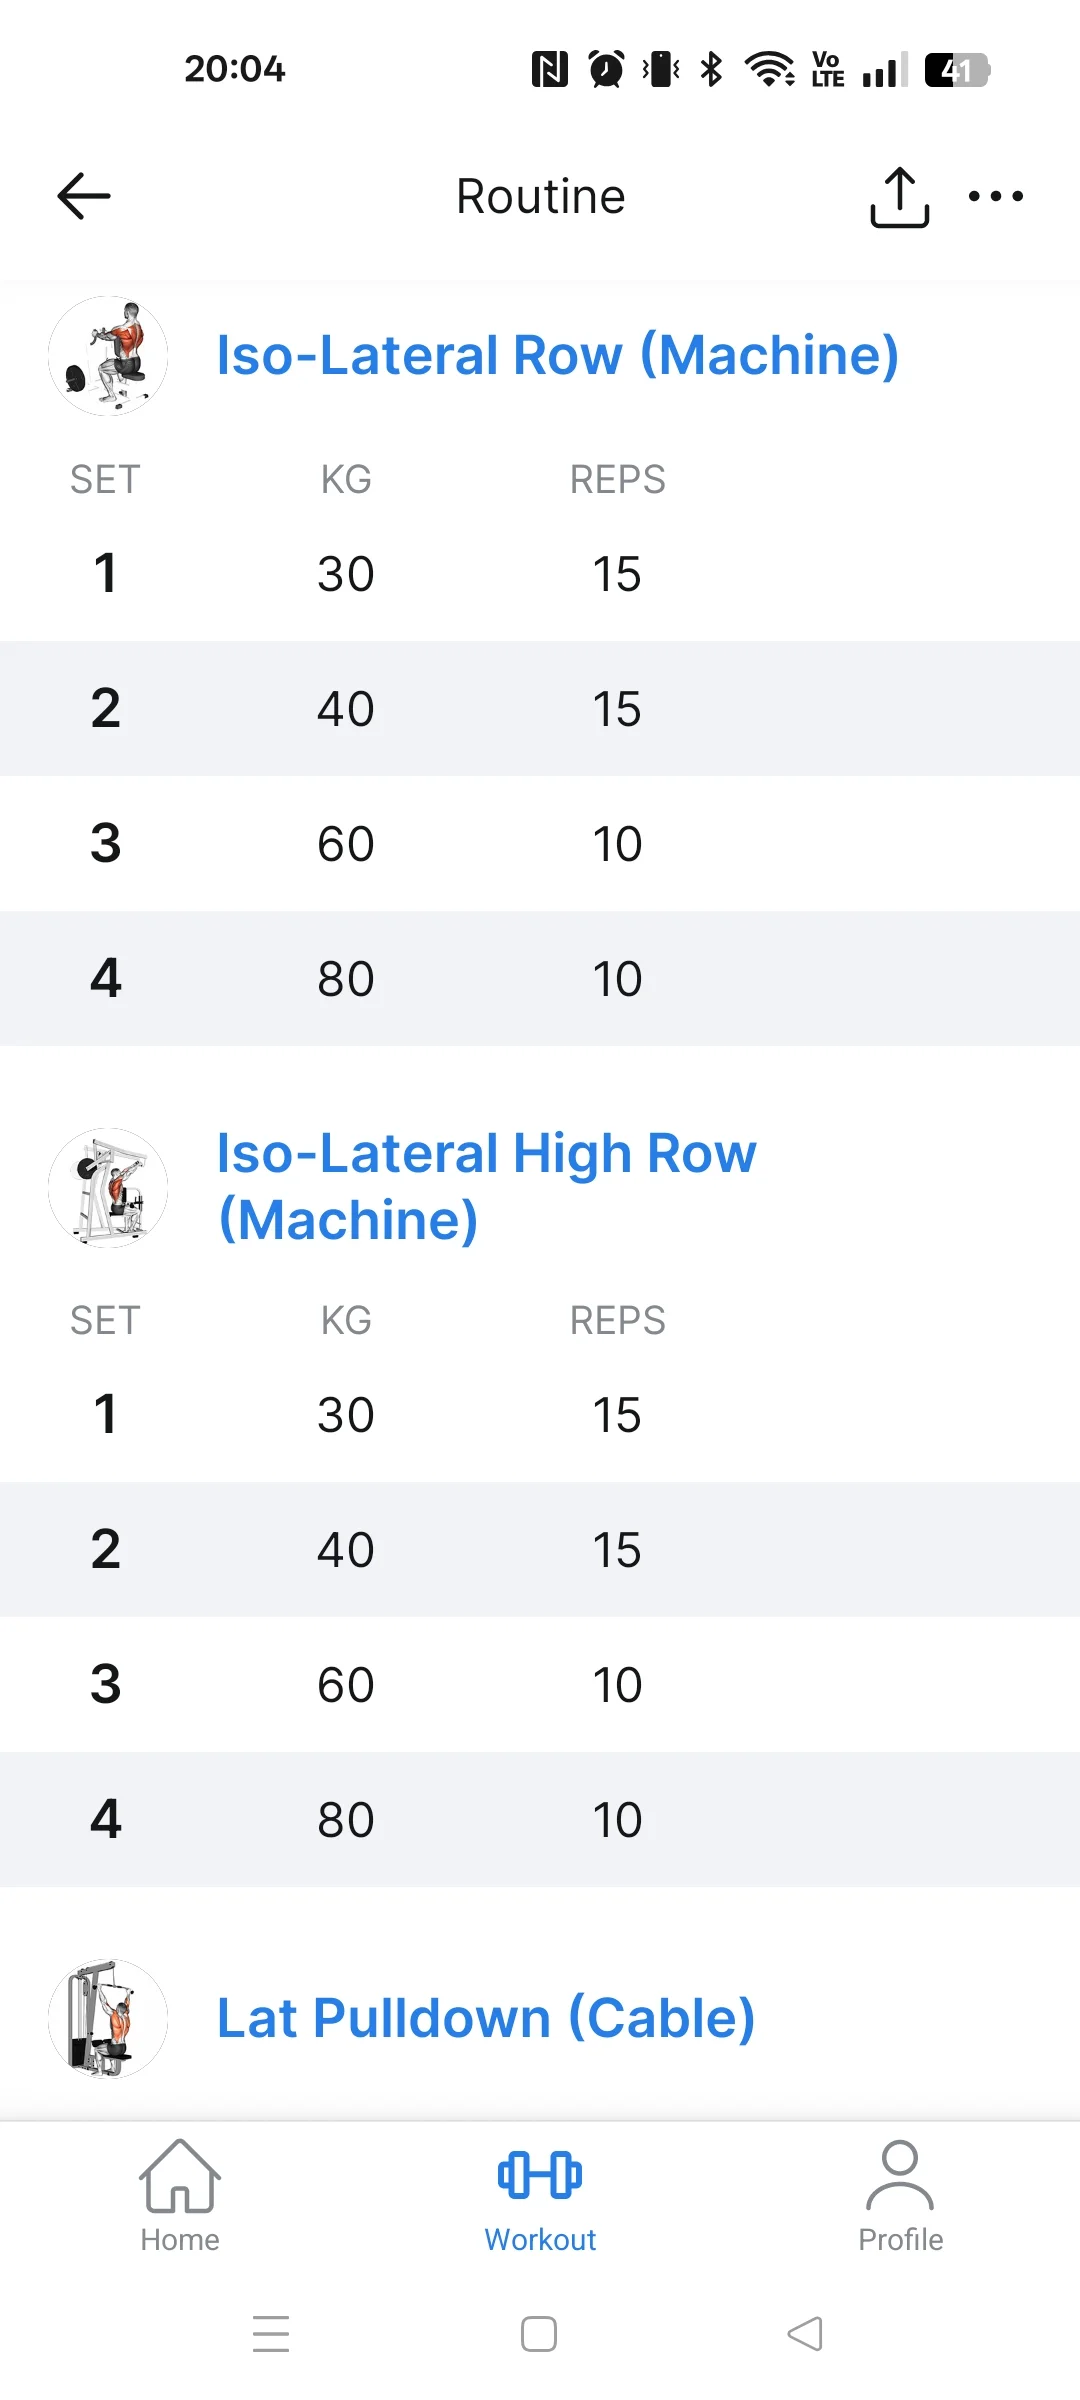Tap the share routine icon
This screenshot has height=2400, width=1080.
[x=899, y=197]
